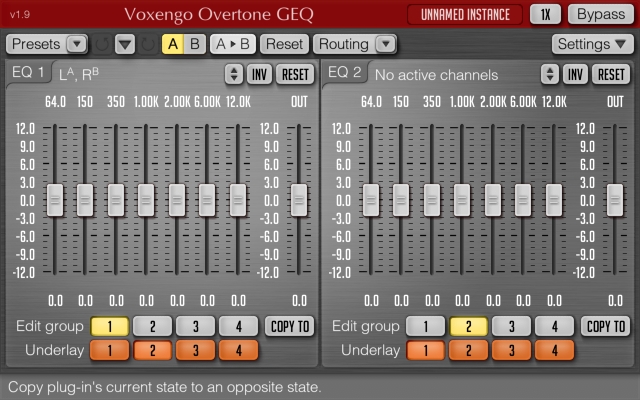This screenshot has width=640, height=400.
Task: Open the undo history dropdown arrow
Action: [x=125, y=44]
